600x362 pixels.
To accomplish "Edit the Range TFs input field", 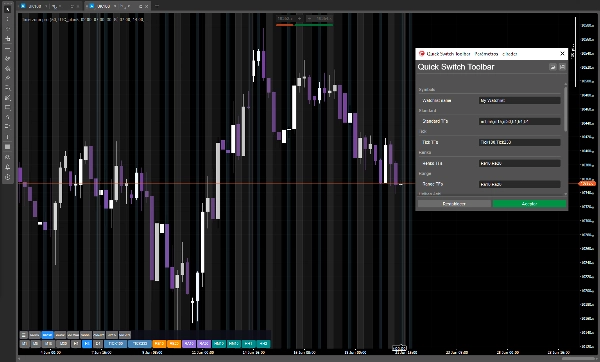I will 520,184.
